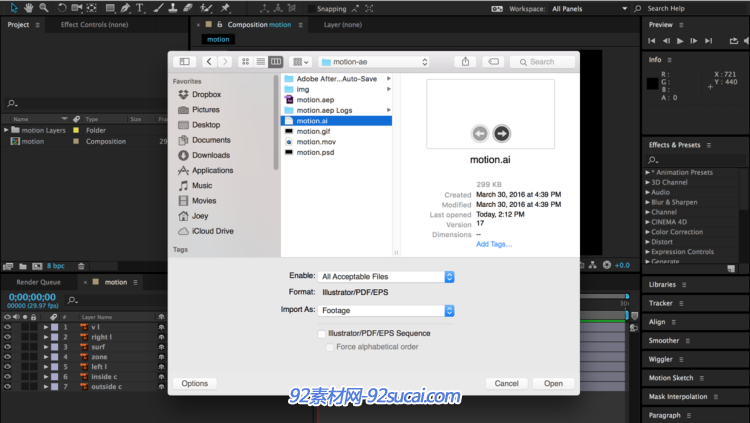Hide the 'outside c' layer eye toggle
The width and height of the screenshot is (750, 423).
pyautogui.click(x=7, y=387)
